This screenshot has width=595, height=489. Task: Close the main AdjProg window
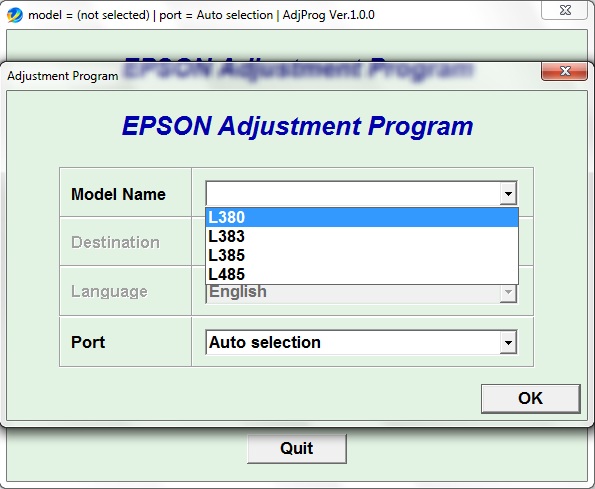pyautogui.click(x=564, y=10)
